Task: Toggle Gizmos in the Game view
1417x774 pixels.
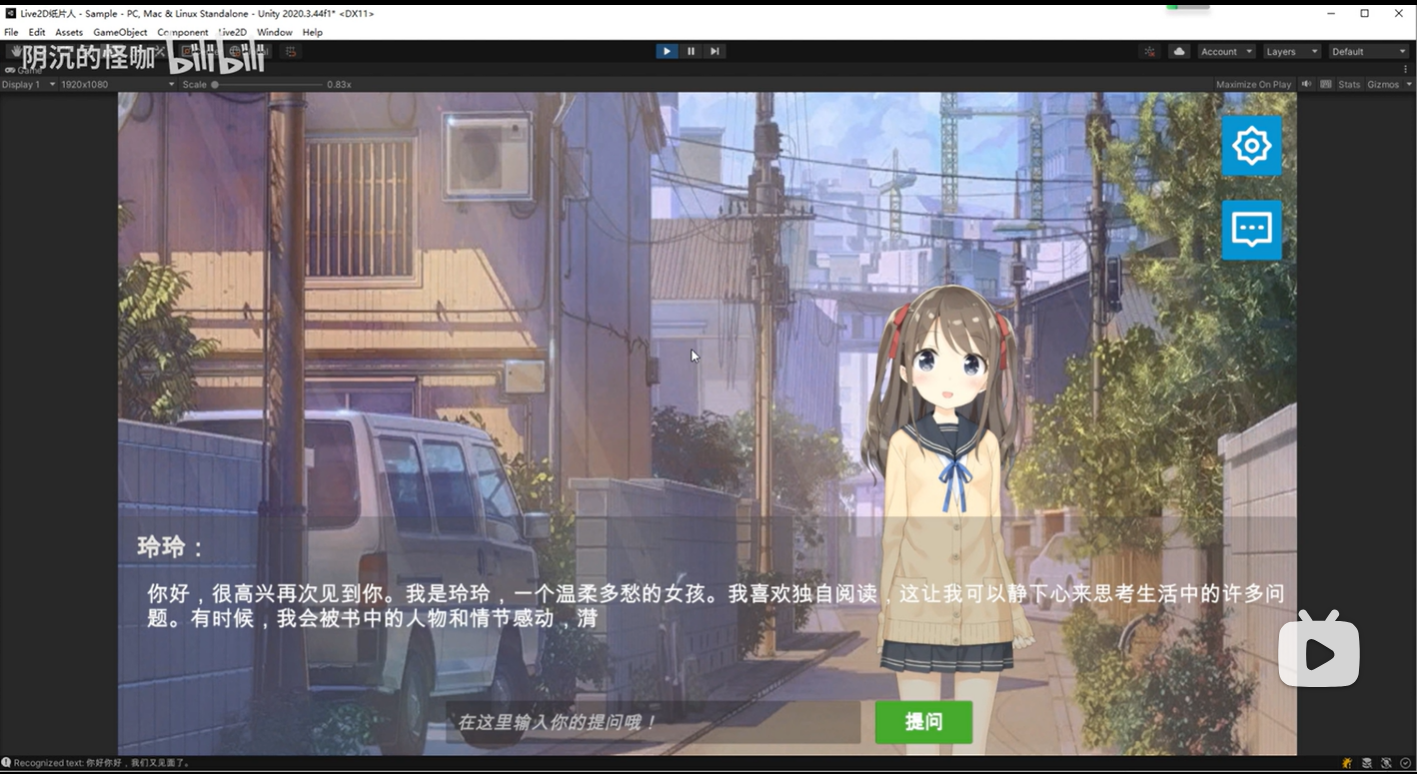Action: 1383,84
